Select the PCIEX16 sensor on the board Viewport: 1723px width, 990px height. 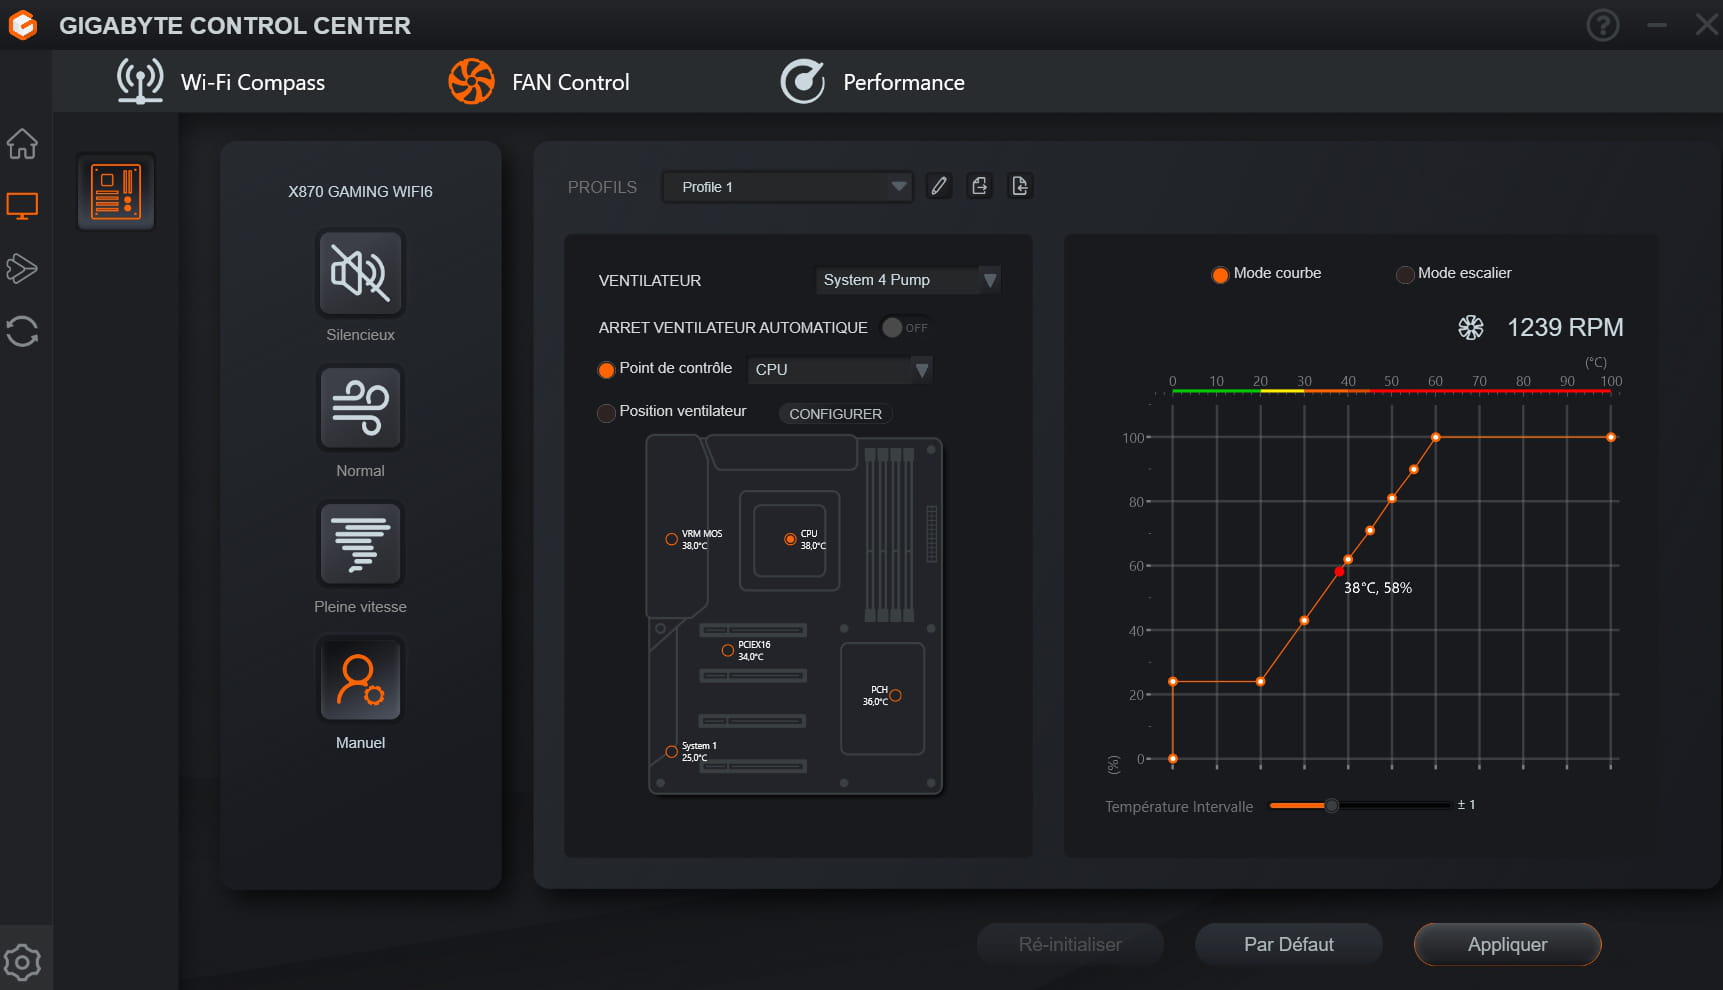(x=728, y=651)
